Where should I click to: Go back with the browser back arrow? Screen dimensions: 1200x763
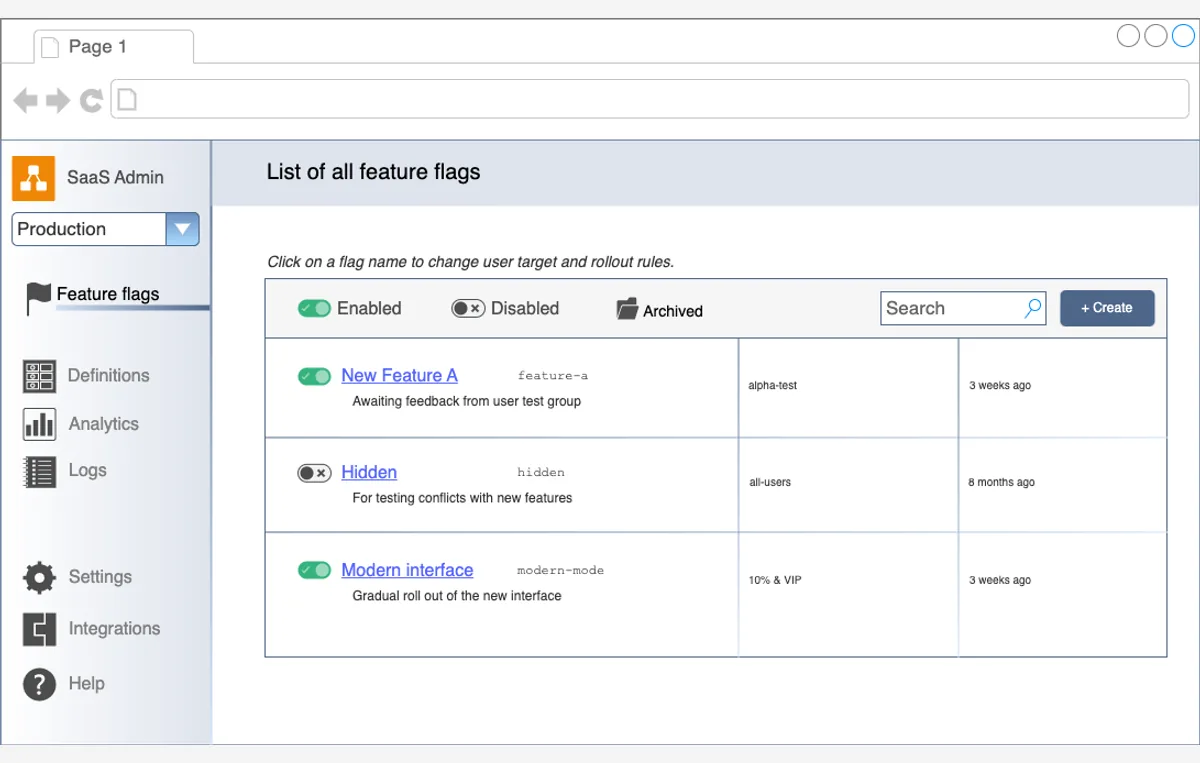click(25, 100)
